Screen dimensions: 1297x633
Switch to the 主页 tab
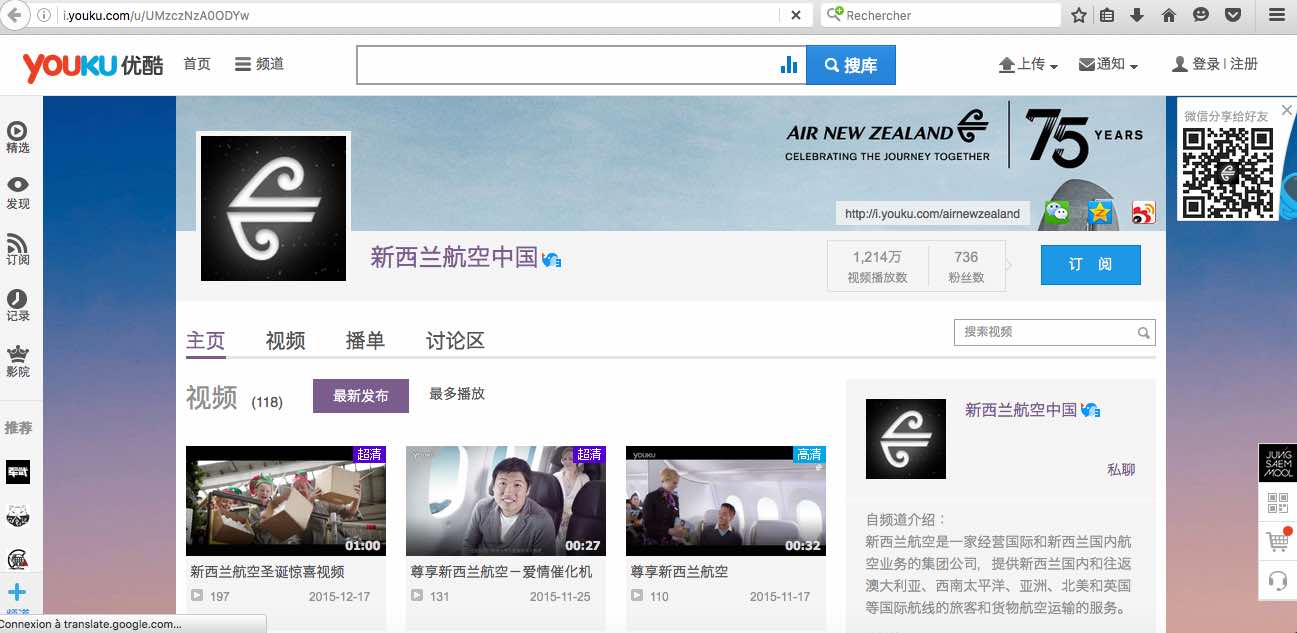(206, 340)
